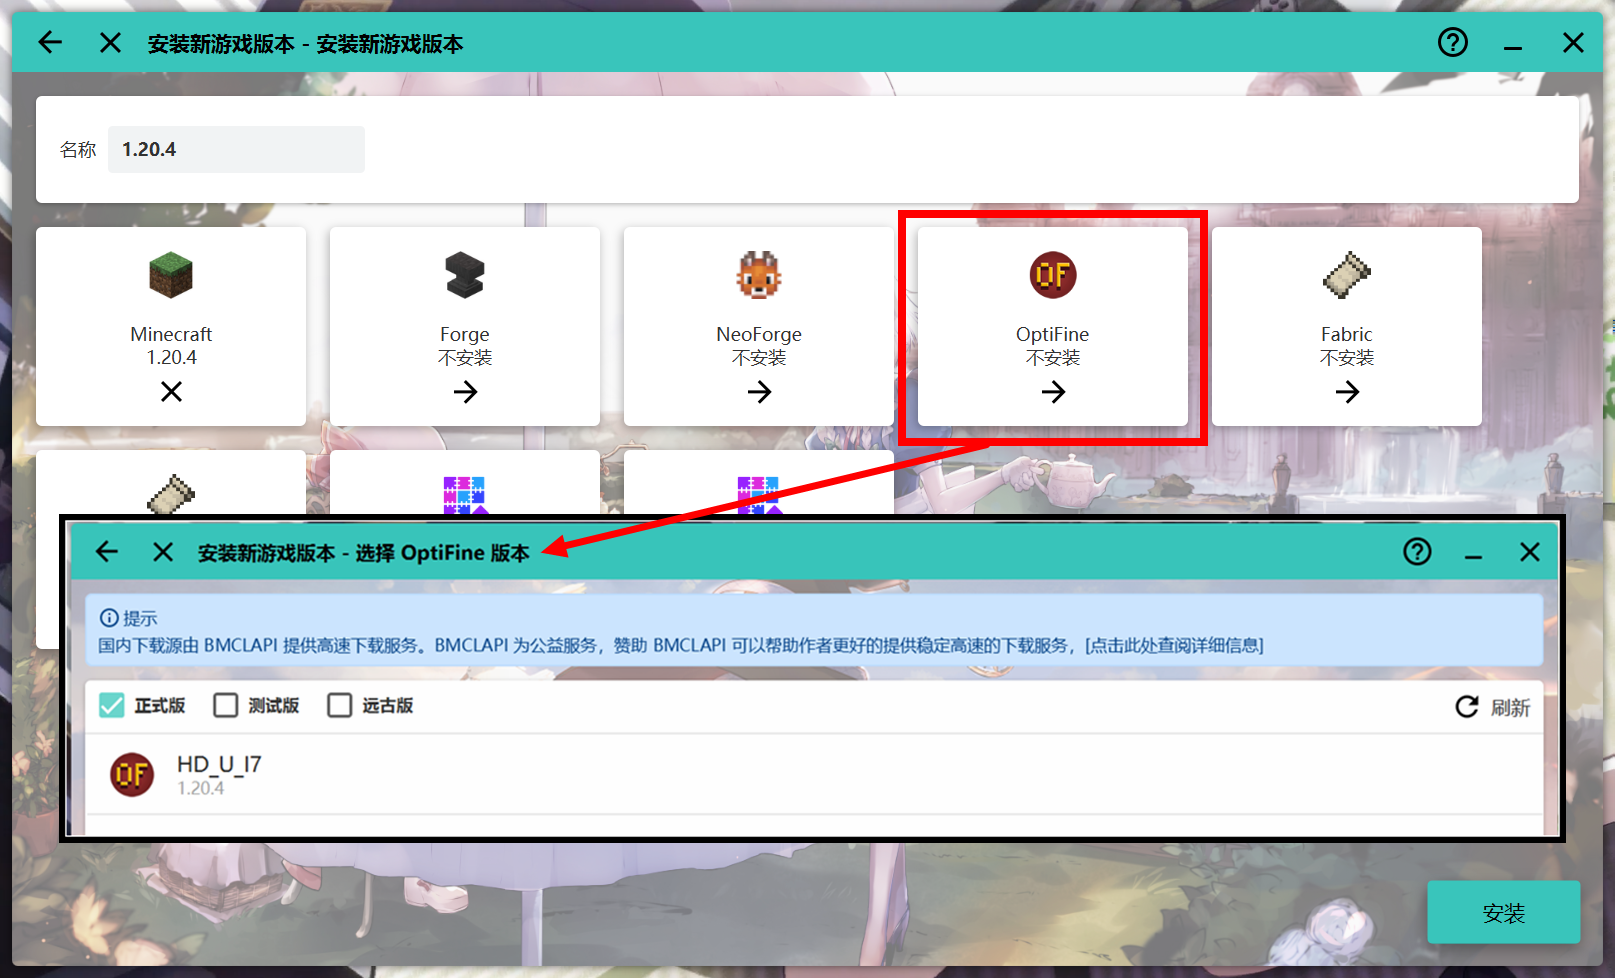The image size is (1615, 978).
Task: Click the Forge anvil icon
Action: coord(465,275)
